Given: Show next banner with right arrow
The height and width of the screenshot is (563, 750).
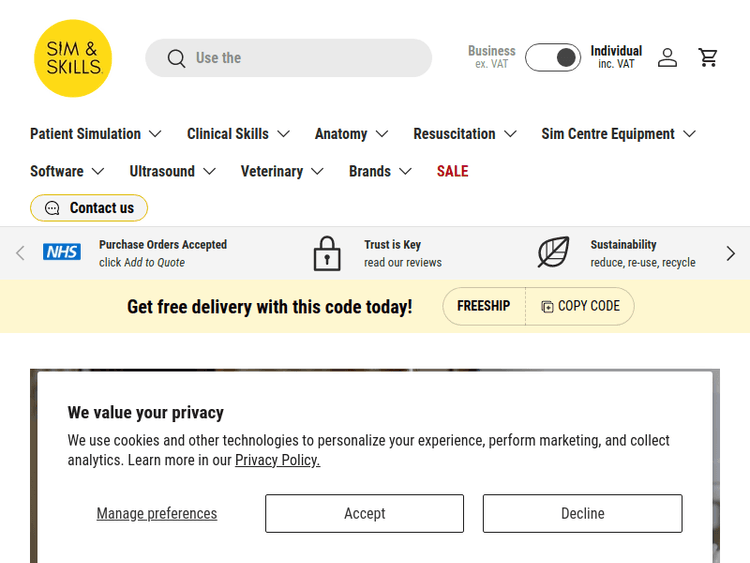Looking at the screenshot, I should [x=730, y=253].
